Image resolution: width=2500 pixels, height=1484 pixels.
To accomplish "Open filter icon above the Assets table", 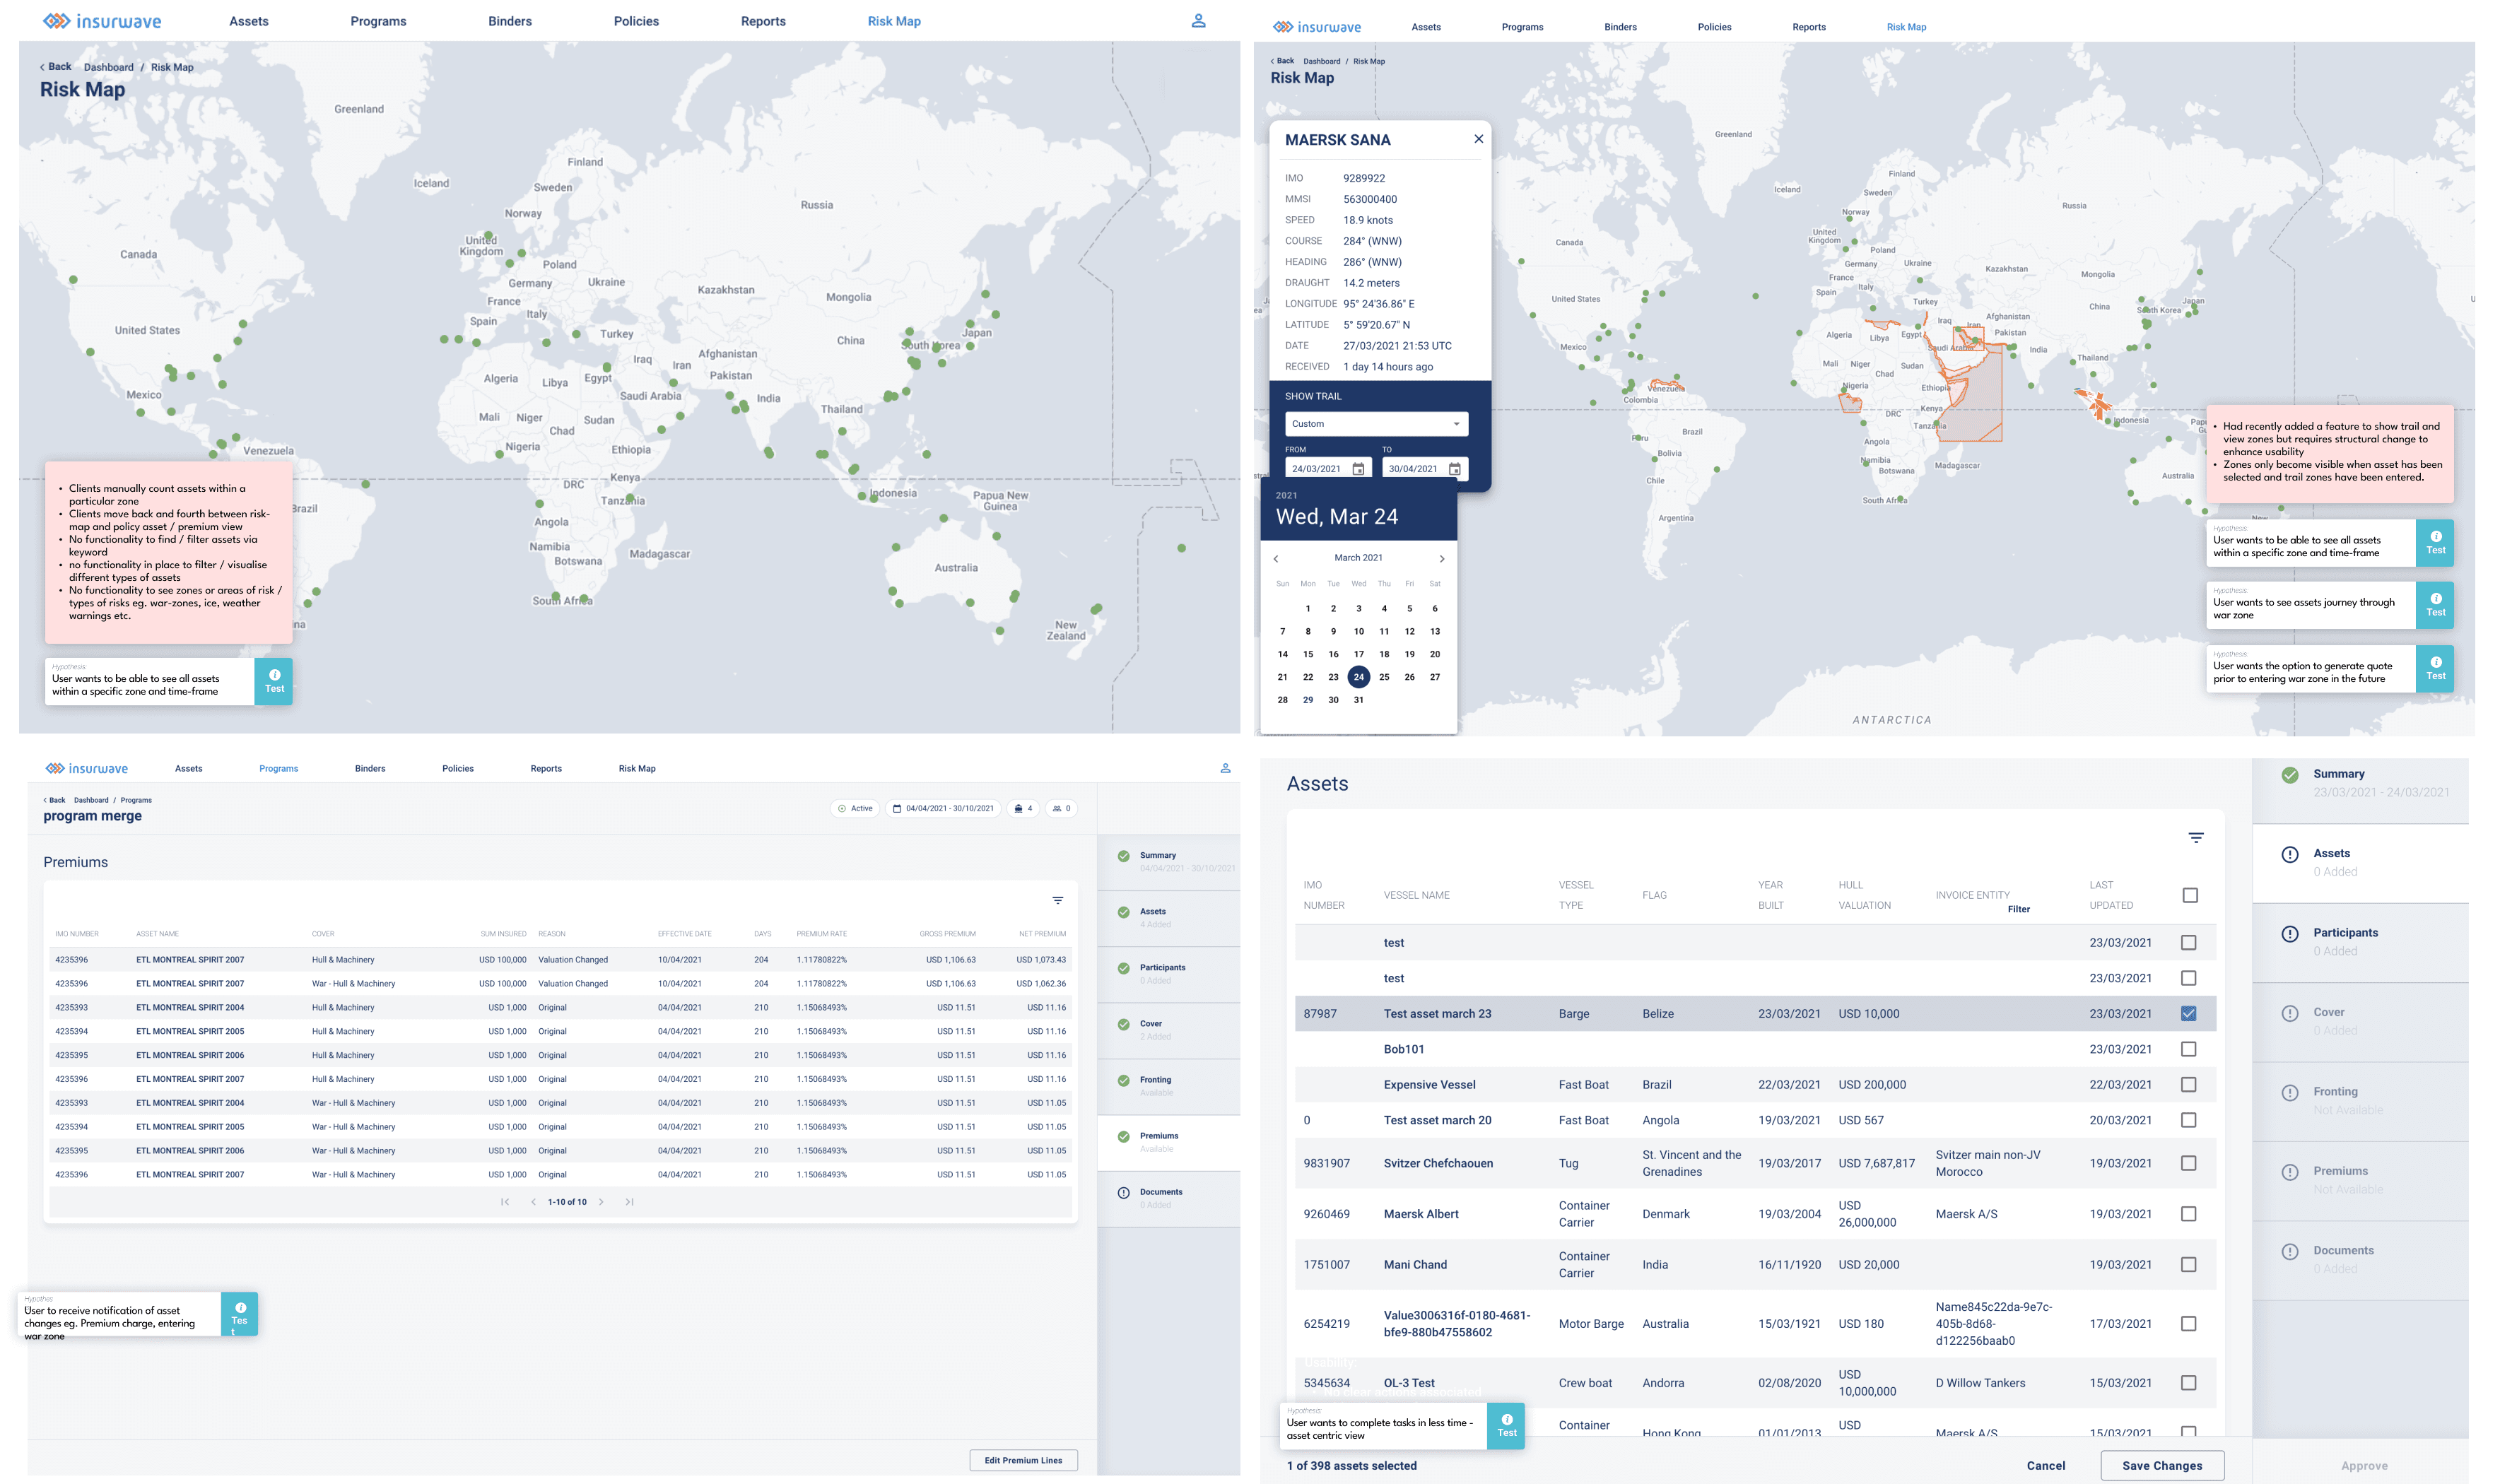I will coord(2195,838).
